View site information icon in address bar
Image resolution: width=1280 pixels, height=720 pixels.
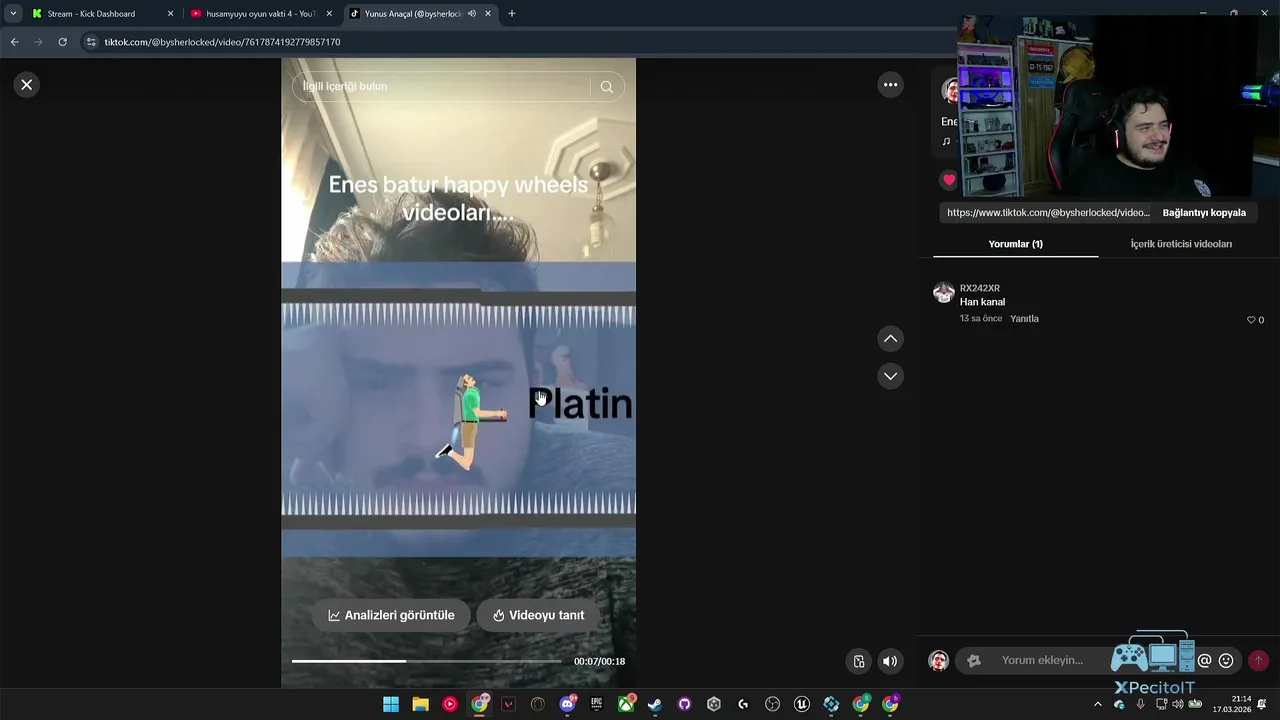tap(91, 42)
